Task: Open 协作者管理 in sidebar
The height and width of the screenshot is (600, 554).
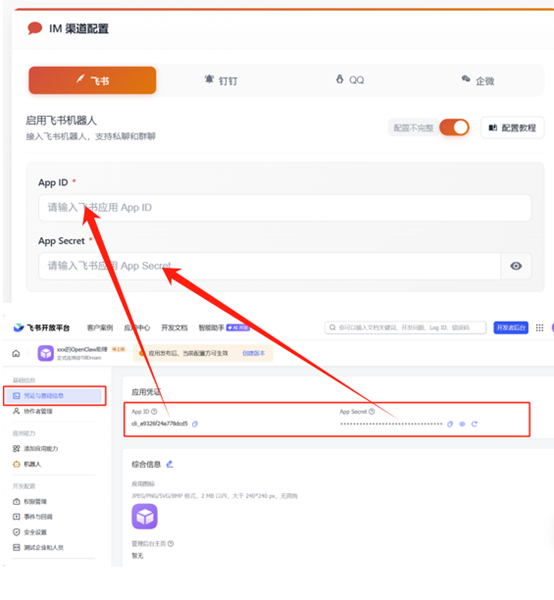Action: click(33, 411)
